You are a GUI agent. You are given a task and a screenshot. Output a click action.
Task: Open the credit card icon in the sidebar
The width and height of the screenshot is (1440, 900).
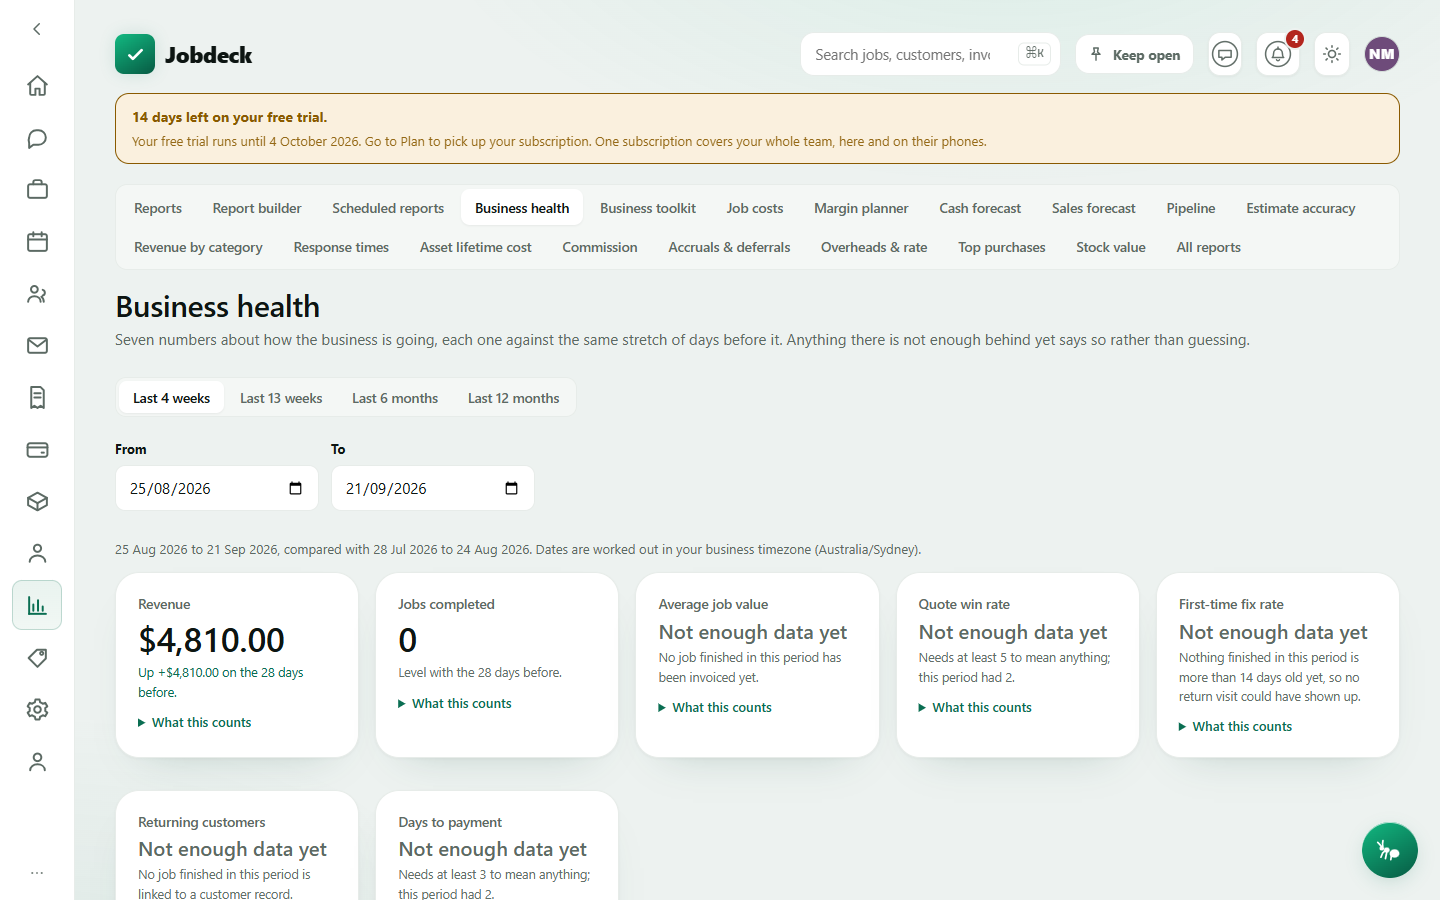[37, 450]
